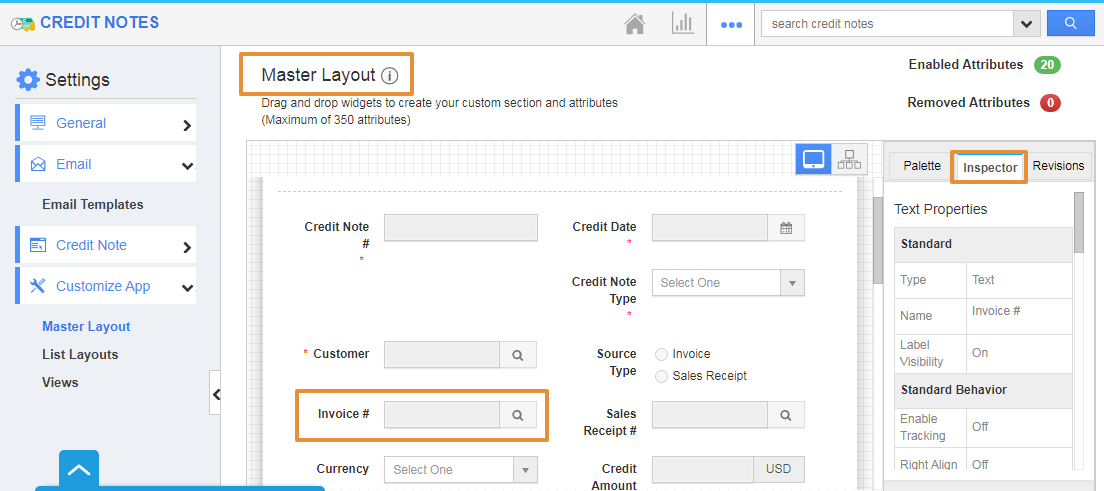1104x491 pixels.
Task: Click the Inspector panel vertical scrollbar
Action: pyautogui.click(x=1079, y=223)
